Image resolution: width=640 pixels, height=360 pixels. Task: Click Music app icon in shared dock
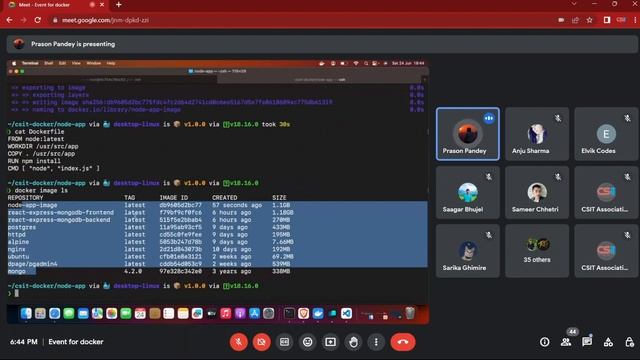(x=226, y=313)
